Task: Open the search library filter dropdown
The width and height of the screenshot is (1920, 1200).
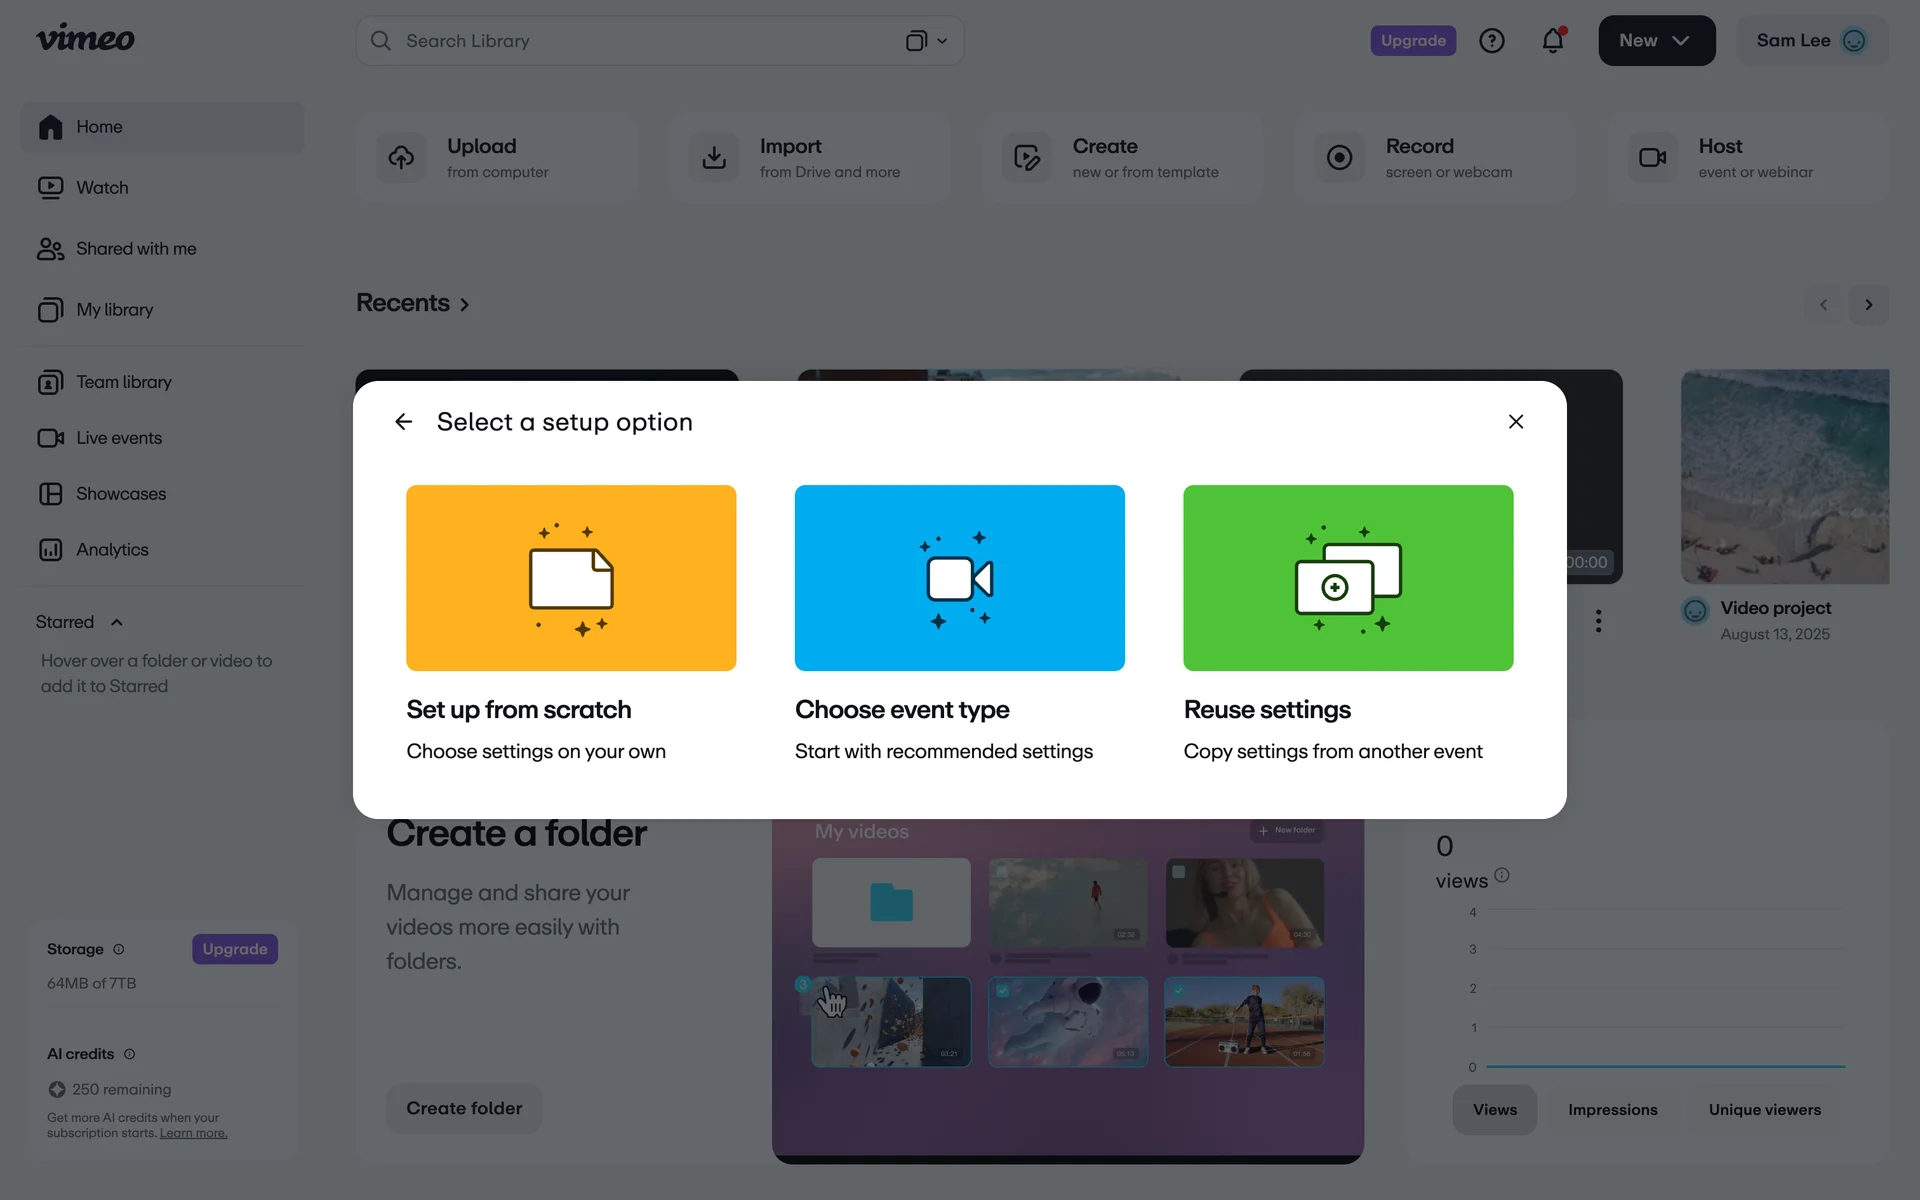Action: click(x=926, y=41)
